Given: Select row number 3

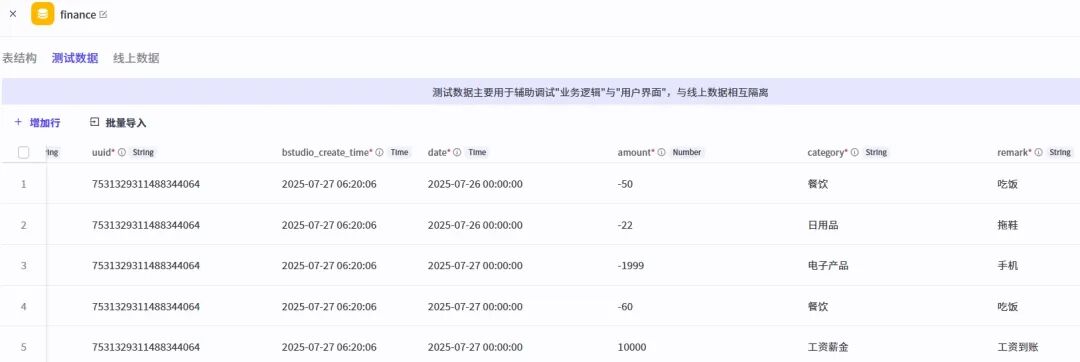Looking at the screenshot, I should [23, 266].
